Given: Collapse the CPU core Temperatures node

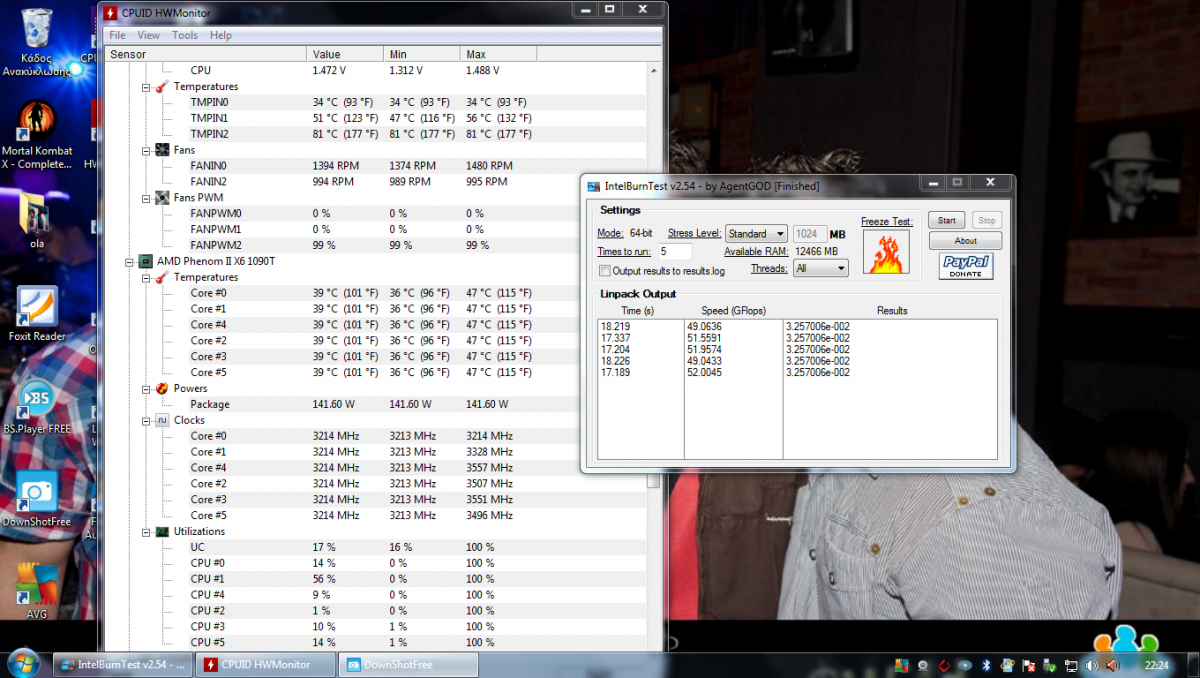Looking at the screenshot, I should (x=146, y=277).
